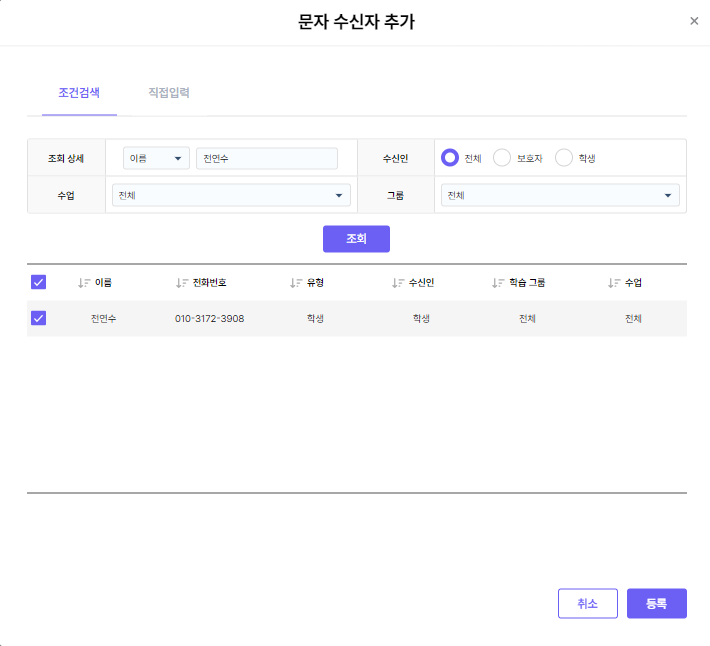
Task: Uncheck the row checkbox for 전민수
Action: [x=39, y=318]
